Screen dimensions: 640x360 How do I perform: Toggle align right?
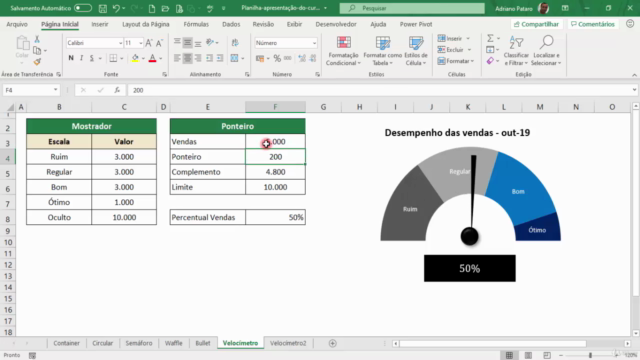point(198,58)
